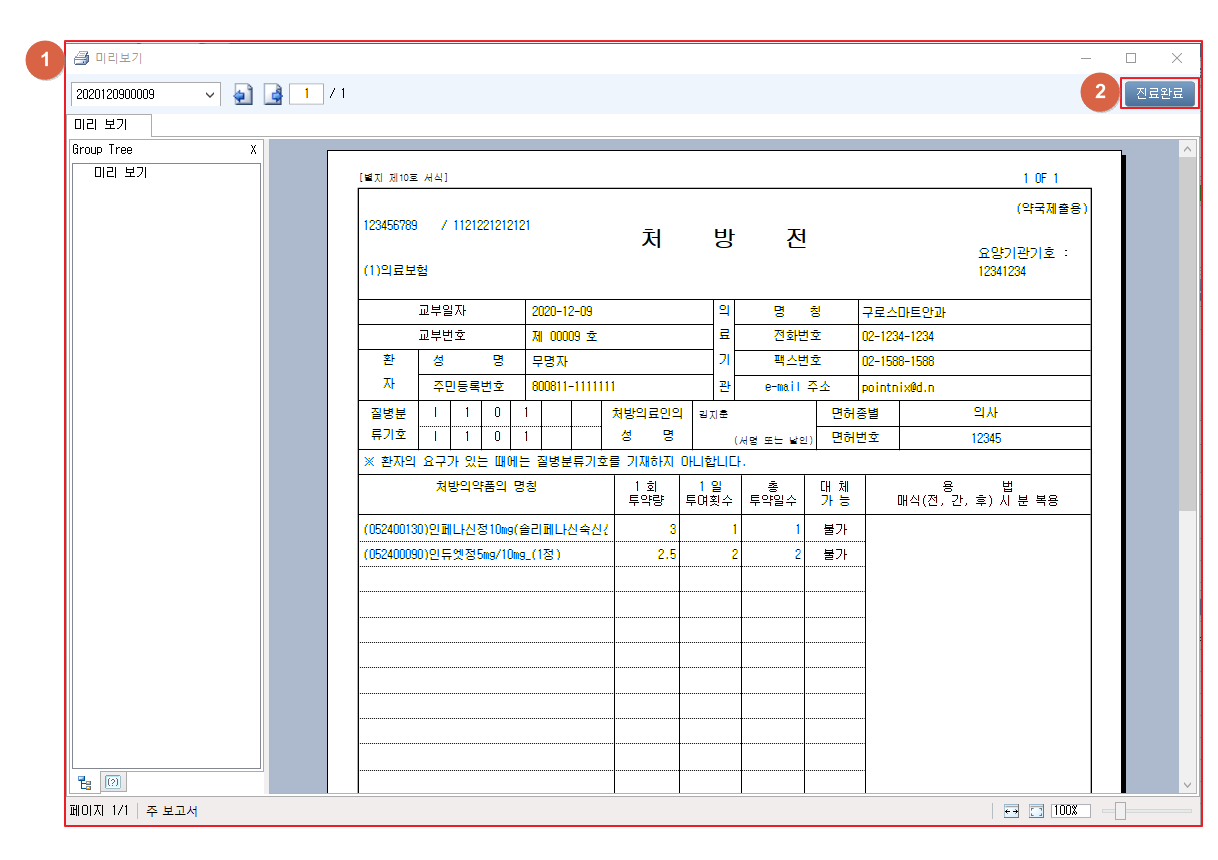1218x860 pixels.
Task: Go to the next page with arrow icon
Action: tap(273, 94)
